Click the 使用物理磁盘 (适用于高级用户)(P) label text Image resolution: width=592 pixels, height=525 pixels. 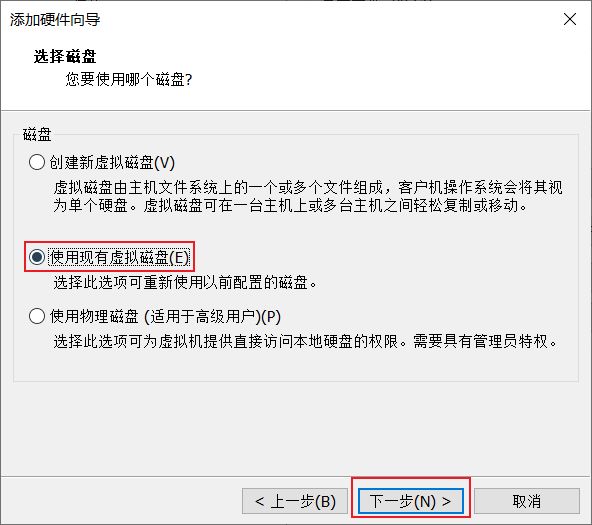(165, 316)
